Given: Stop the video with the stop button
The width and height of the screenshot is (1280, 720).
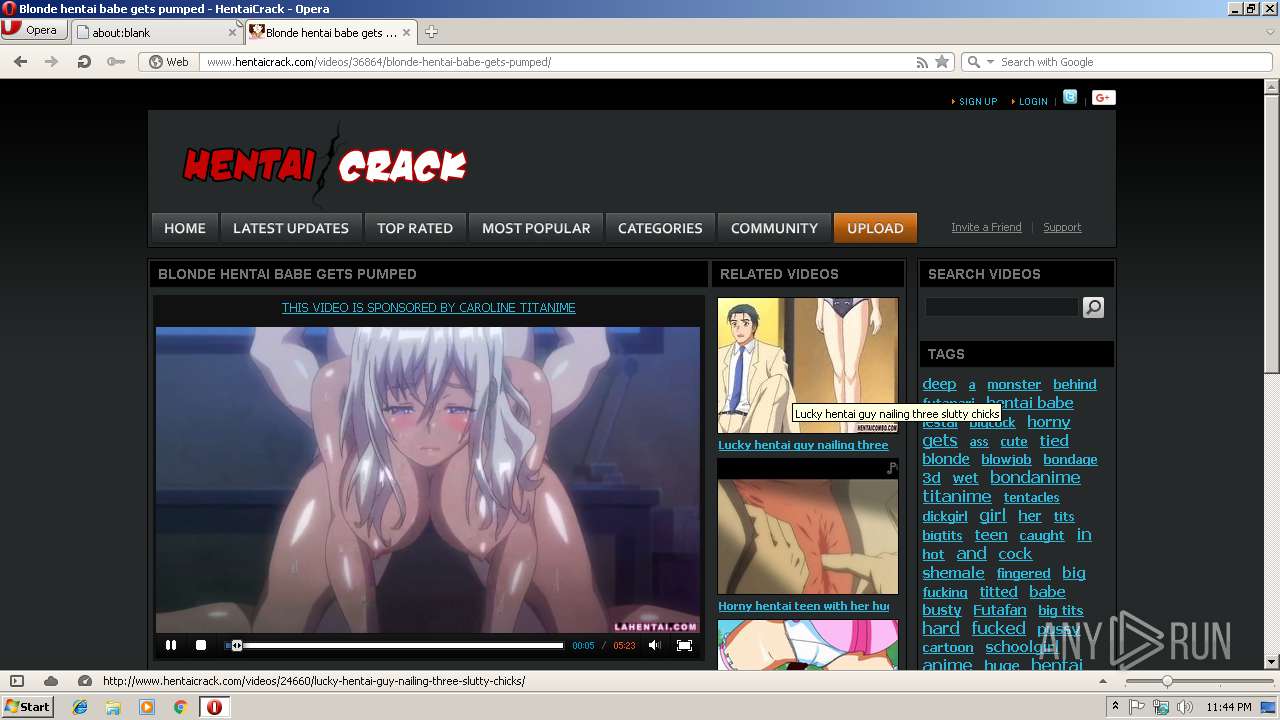Looking at the screenshot, I should tap(201, 645).
